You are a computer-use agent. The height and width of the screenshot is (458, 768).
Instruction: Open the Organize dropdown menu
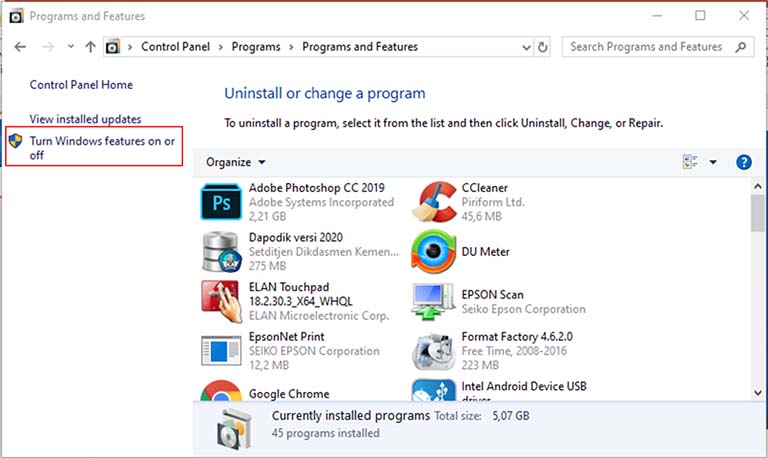coord(236,162)
